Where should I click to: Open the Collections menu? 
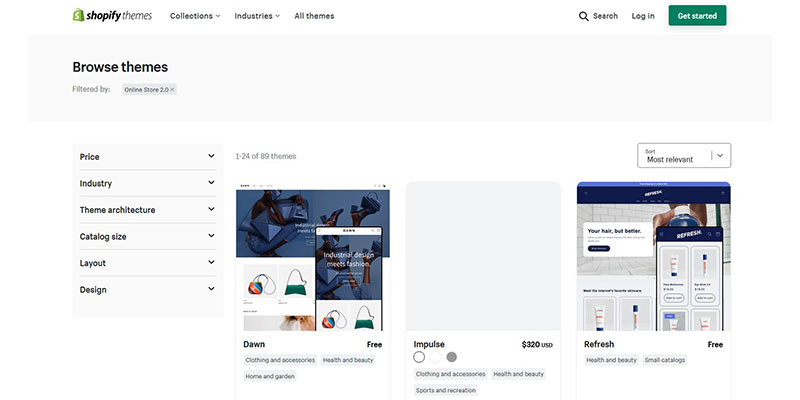pyautogui.click(x=195, y=16)
